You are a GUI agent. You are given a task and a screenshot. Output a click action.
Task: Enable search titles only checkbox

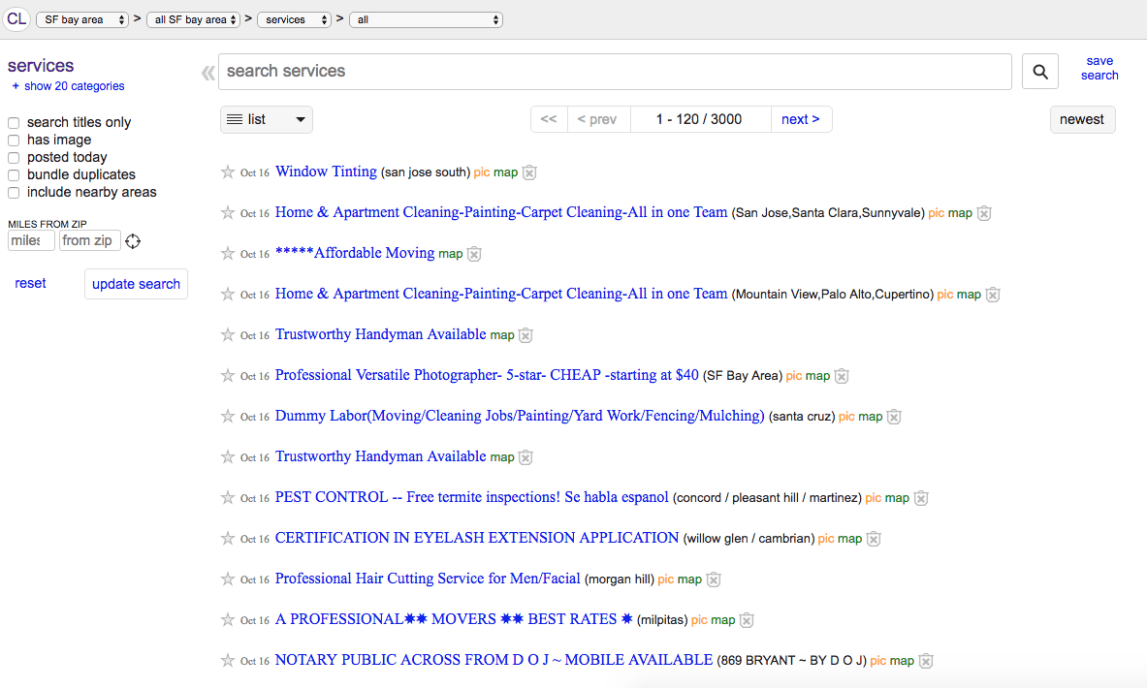tap(13, 123)
